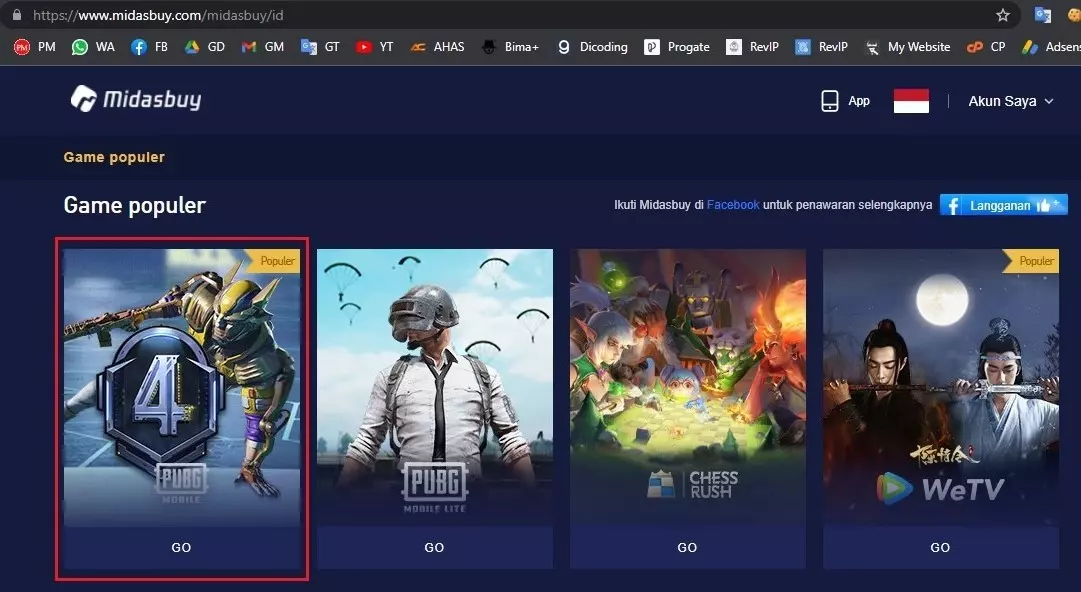Open the Chess Rush game thumbnail
1081x592 pixels.
[x=688, y=387]
